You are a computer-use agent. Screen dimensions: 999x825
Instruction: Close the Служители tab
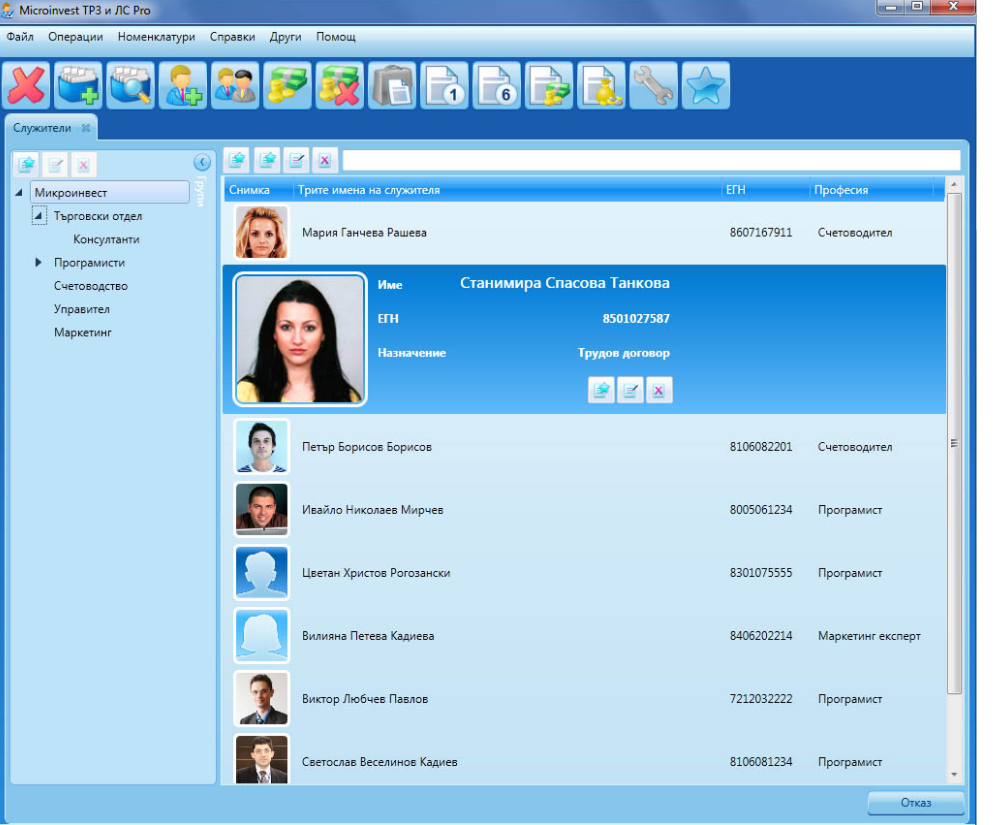(x=86, y=128)
